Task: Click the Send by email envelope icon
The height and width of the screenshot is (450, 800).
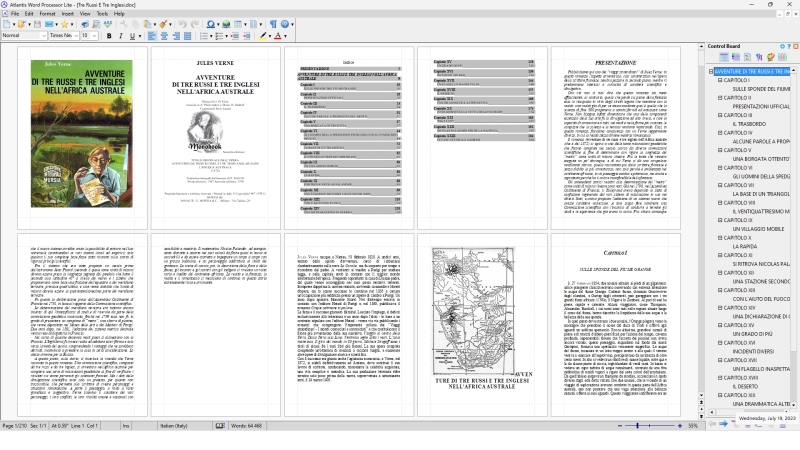Action: [x=49, y=24]
